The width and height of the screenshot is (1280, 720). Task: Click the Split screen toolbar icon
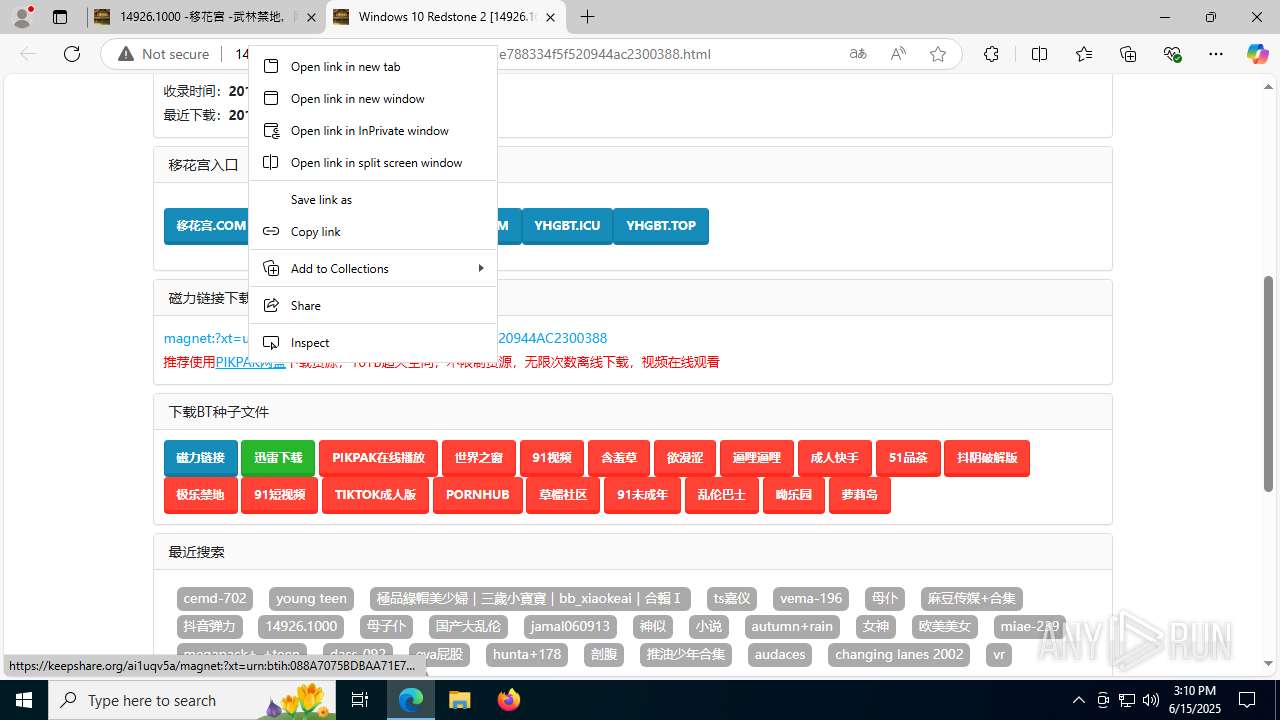[x=1040, y=54]
